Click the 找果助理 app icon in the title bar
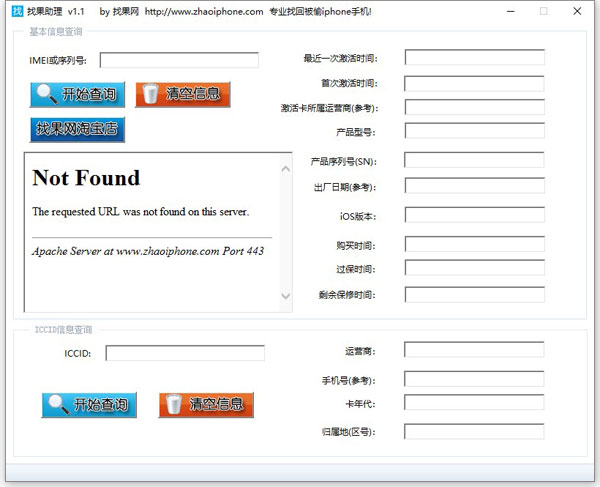This screenshot has height=487, width=600. pyautogui.click(x=16, y=11)
